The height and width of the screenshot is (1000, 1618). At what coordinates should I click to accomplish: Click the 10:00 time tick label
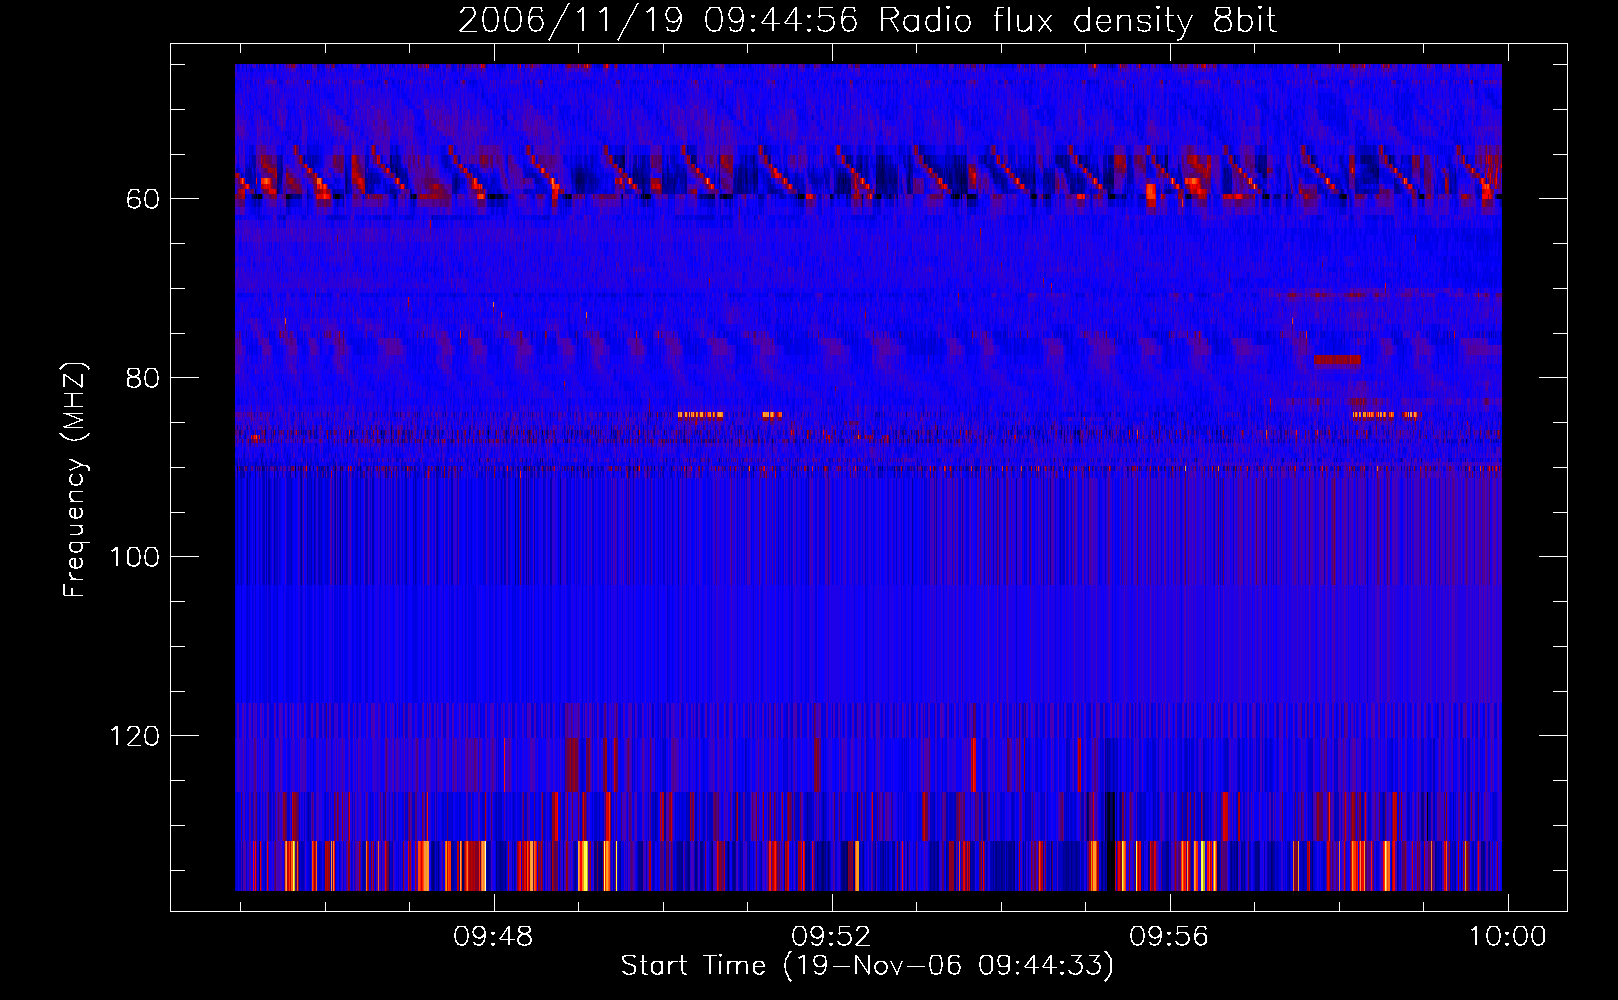tap(1507, 937)
